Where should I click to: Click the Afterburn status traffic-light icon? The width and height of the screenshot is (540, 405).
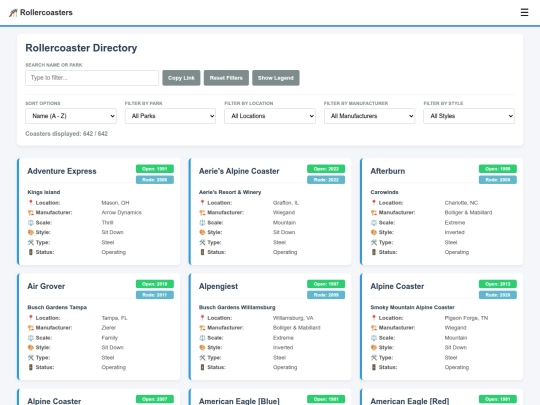(374, 252)
